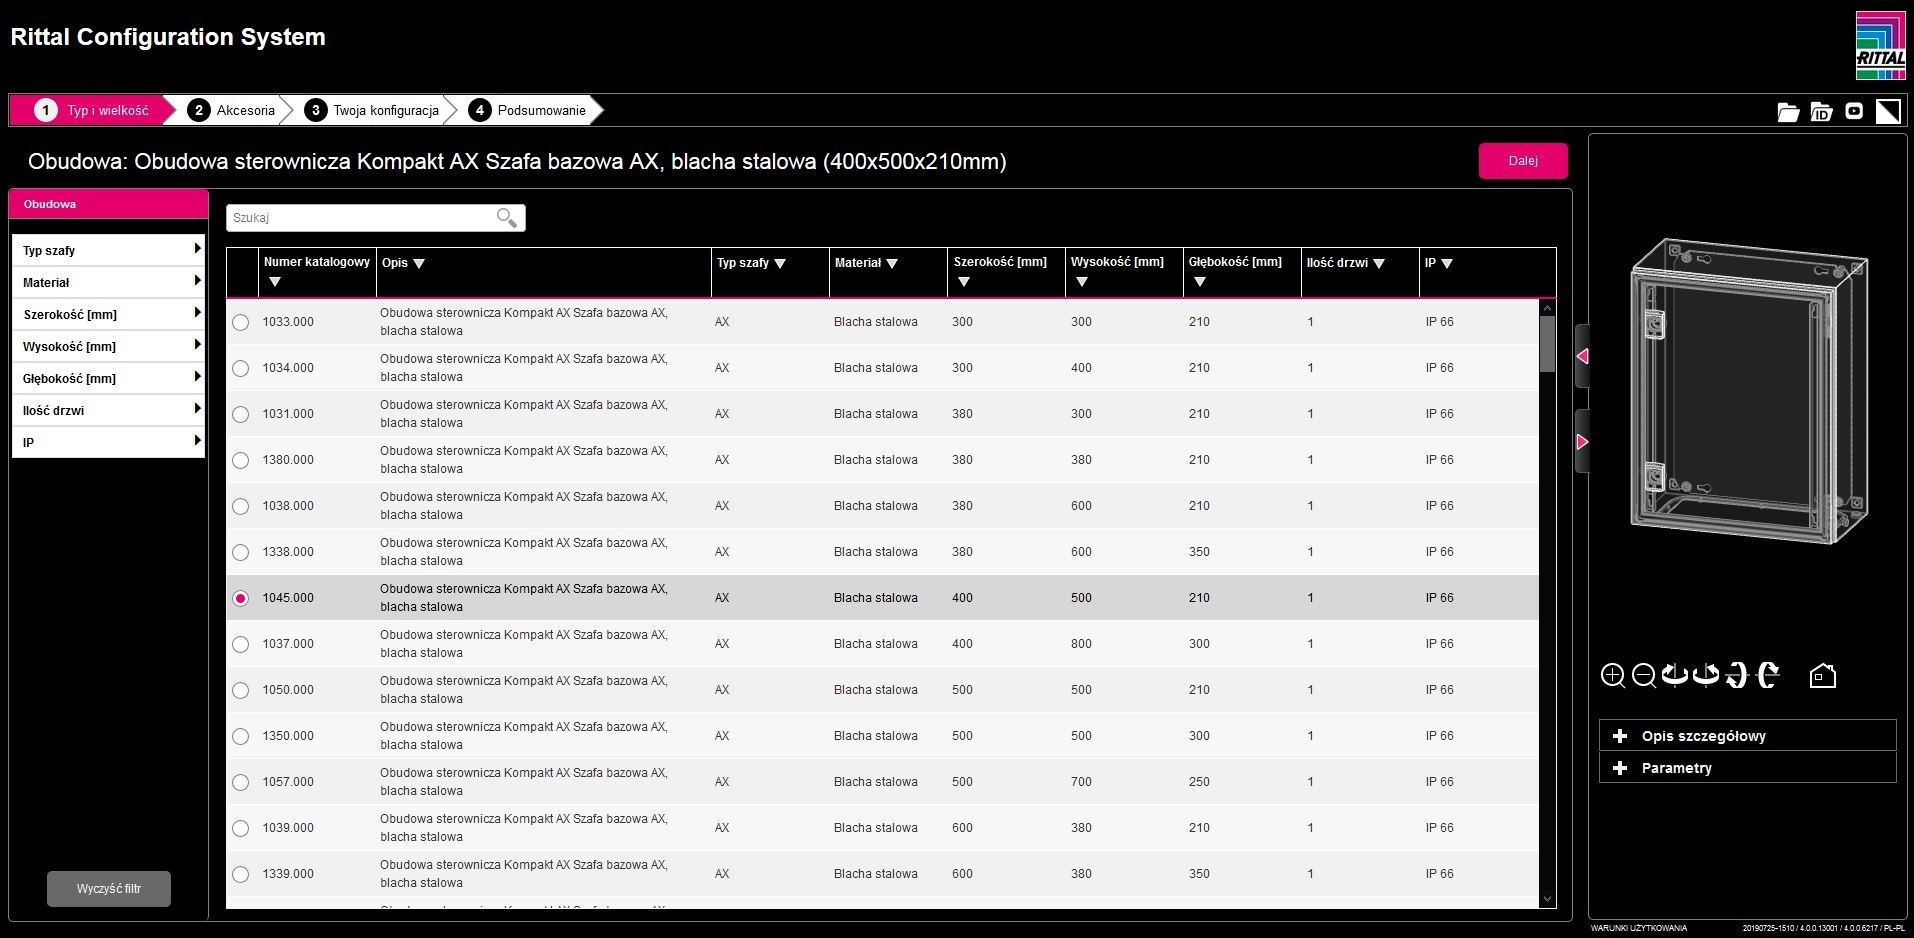
Task: Rotate model around vertical axis, first icon
Action: click(x=1674, y=676)
